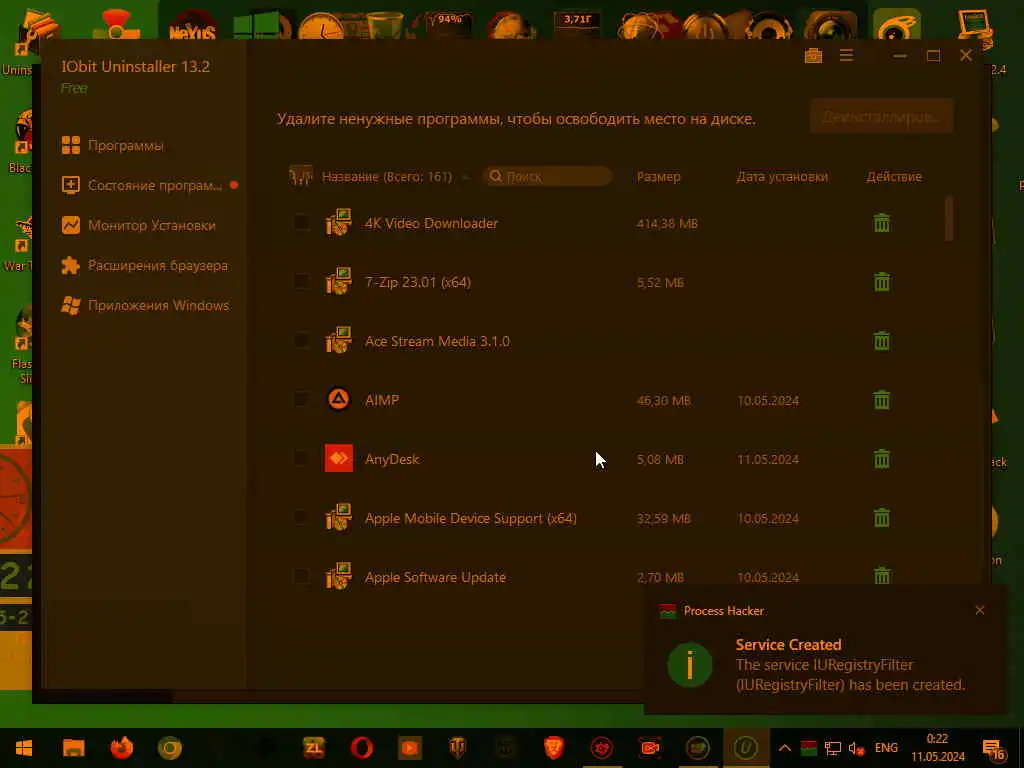Select the AIMP program icon

pyautogui.click(x=338, y=399)
